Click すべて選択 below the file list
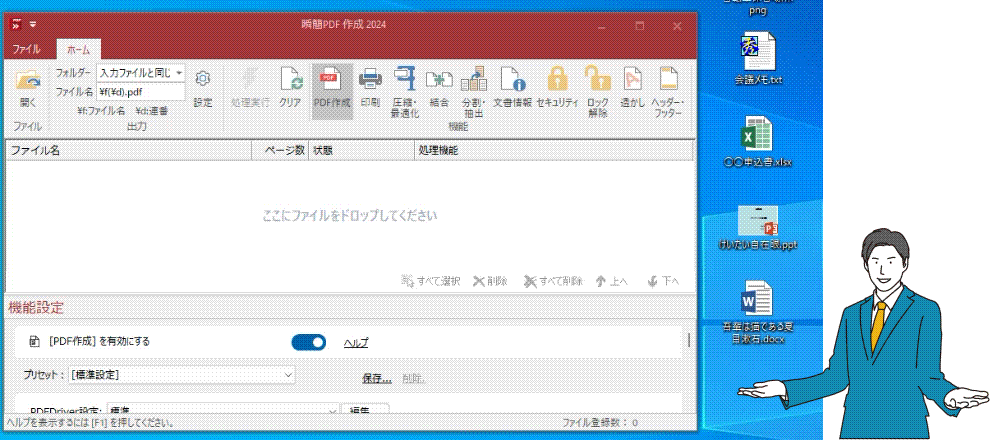 pyautogui.click(x=430, y=281)
